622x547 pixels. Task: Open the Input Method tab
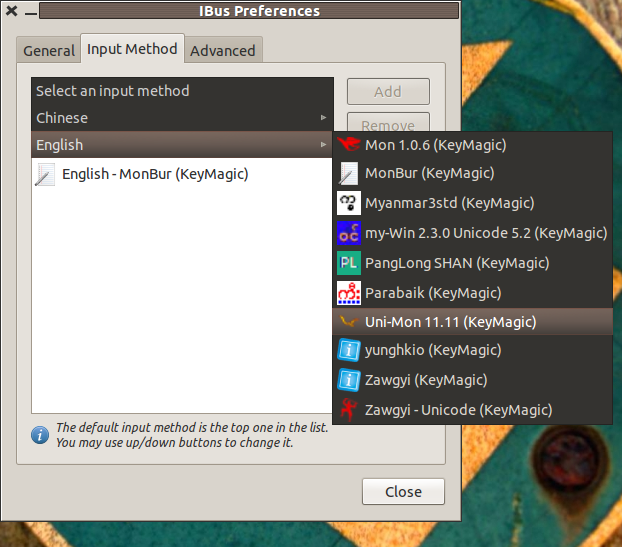[x=132, y=48]
